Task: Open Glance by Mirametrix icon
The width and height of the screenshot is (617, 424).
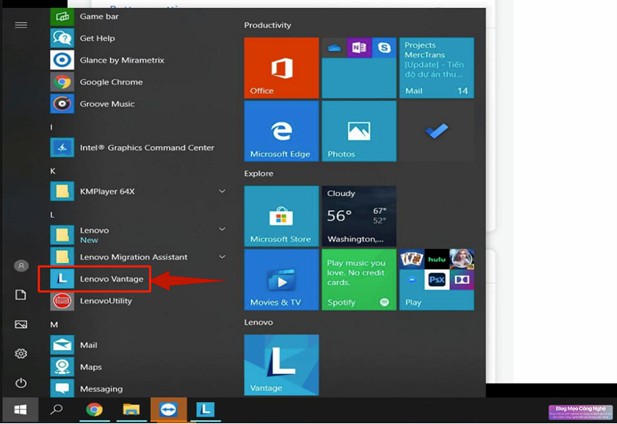Action: (62, 60)
